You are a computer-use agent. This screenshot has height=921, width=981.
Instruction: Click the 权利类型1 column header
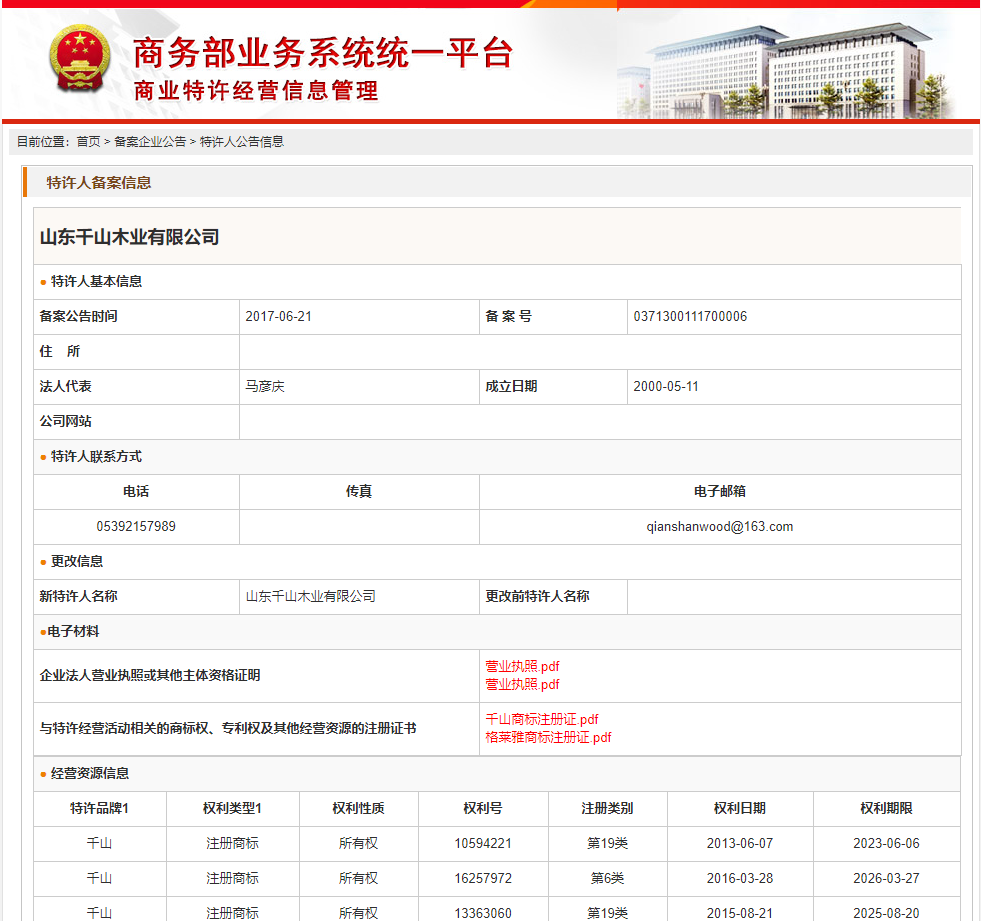click(232, 808)
